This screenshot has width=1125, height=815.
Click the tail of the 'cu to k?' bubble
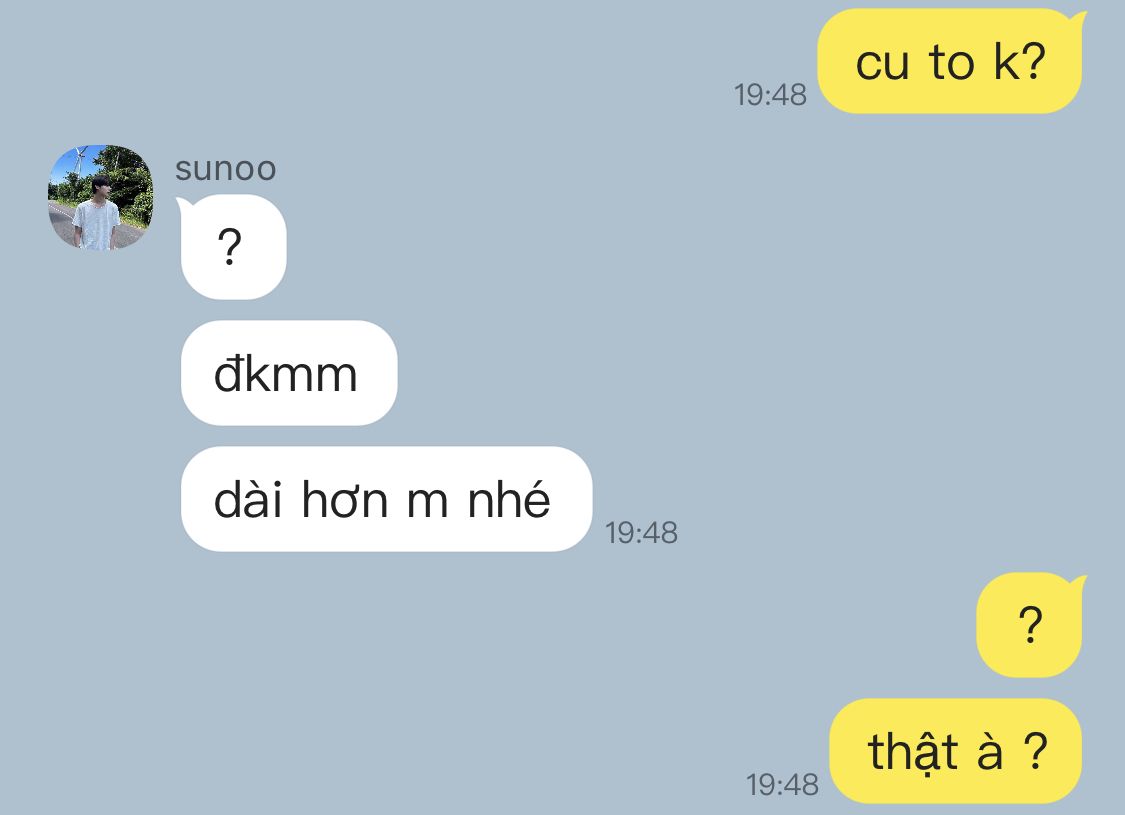tap(1075, 19)
